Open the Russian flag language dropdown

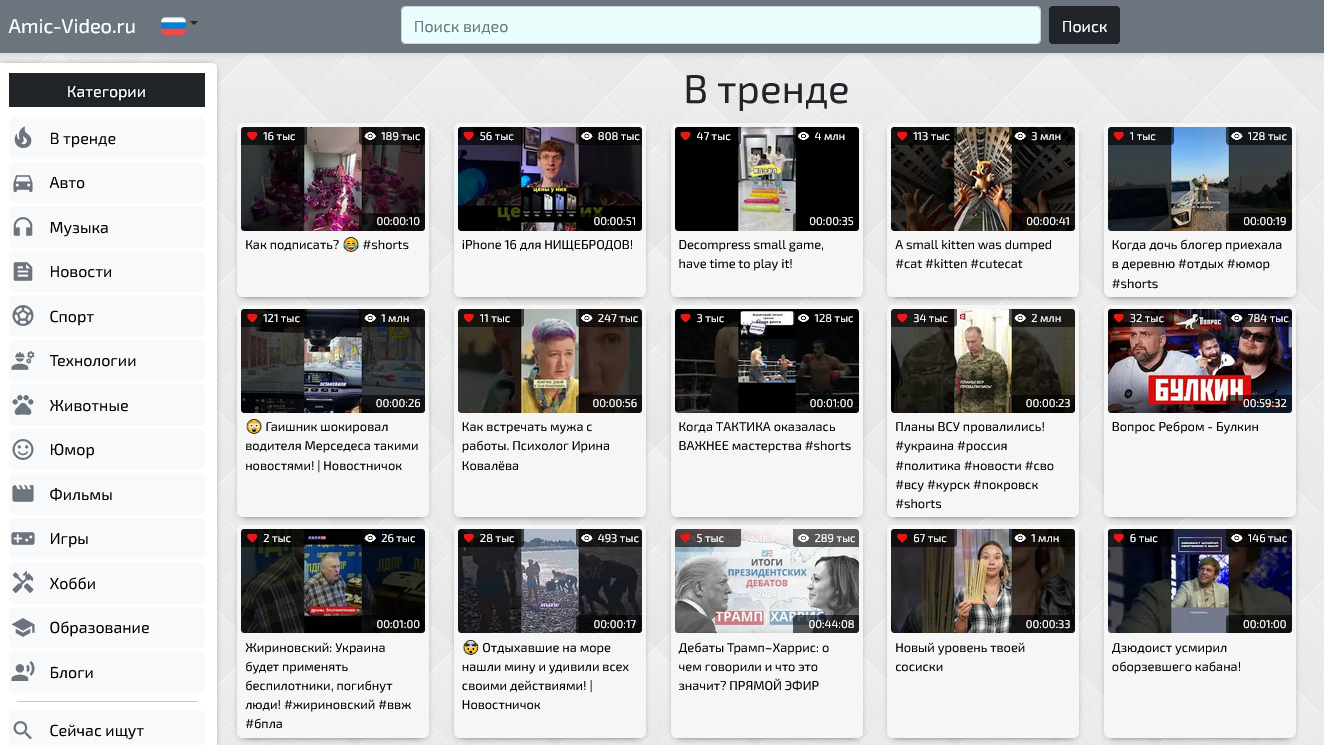pos(178,26)
